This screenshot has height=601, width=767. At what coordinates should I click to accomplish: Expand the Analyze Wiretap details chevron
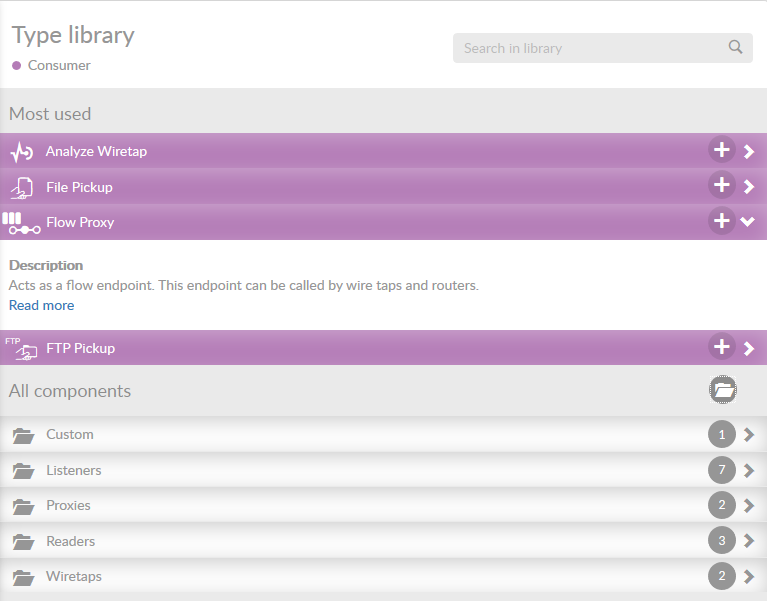749,152
